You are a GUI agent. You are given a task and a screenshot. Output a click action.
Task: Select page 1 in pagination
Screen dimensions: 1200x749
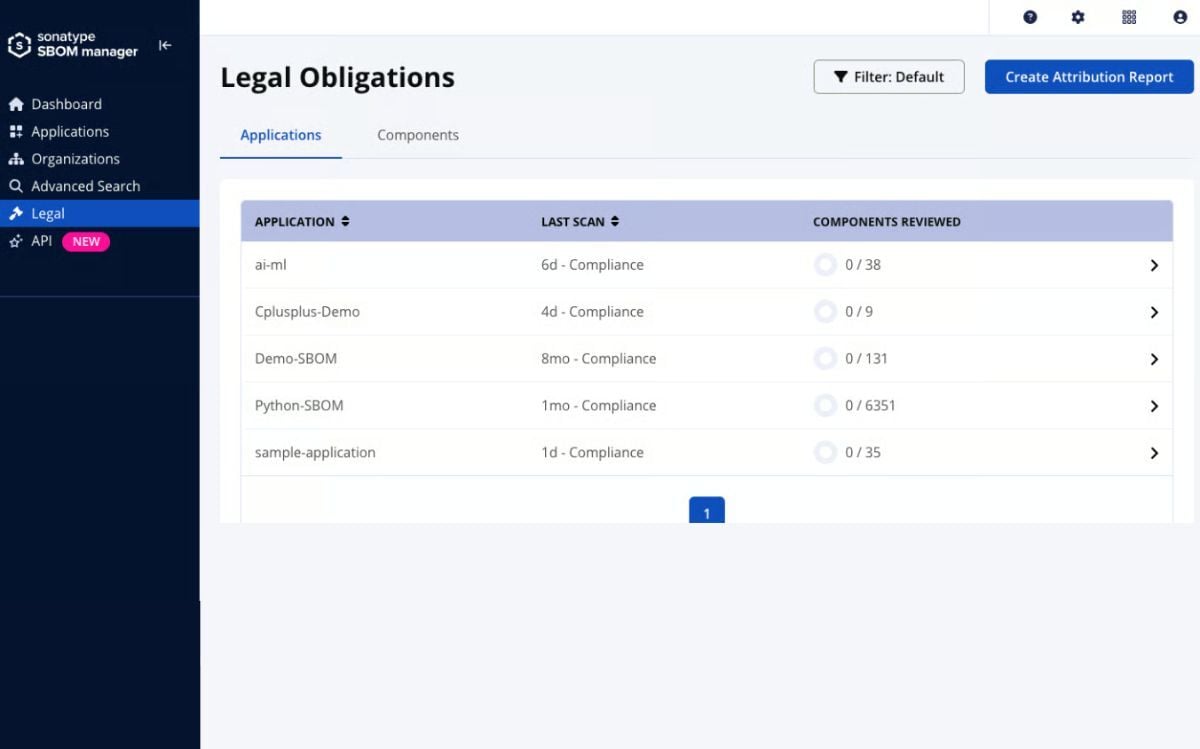[x=707, y=512]
